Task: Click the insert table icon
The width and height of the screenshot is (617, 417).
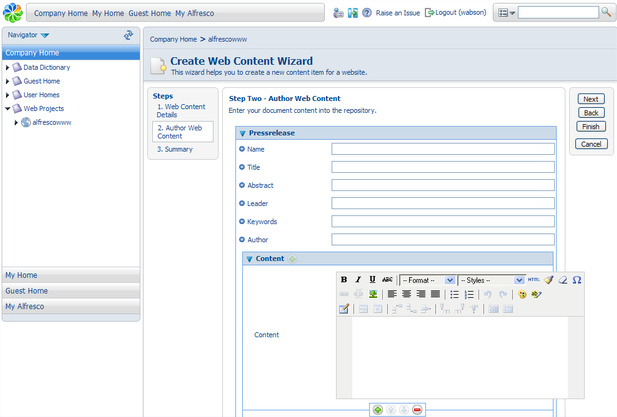Action: [344, 309]
